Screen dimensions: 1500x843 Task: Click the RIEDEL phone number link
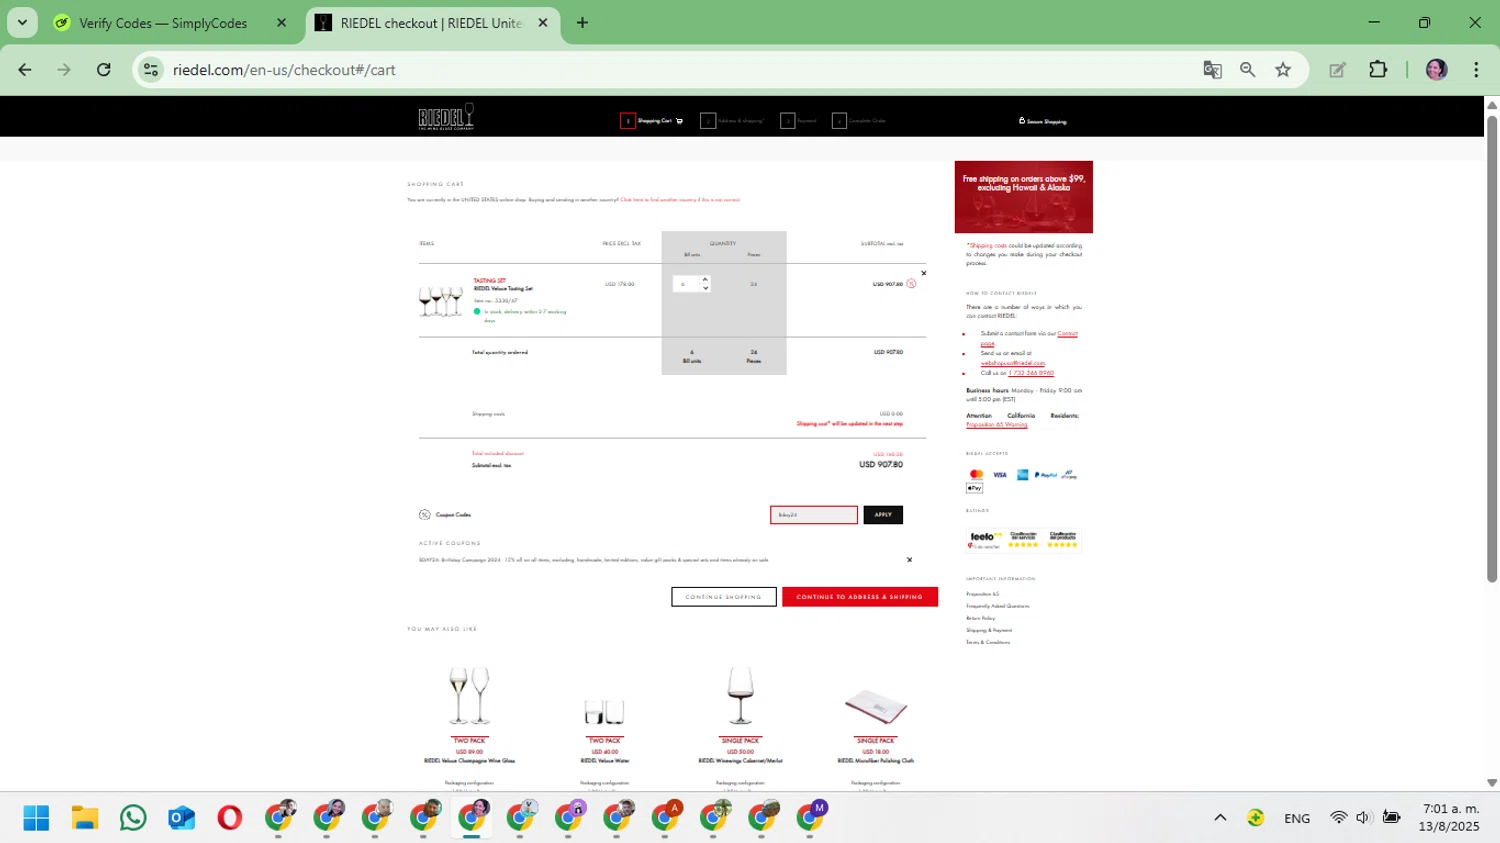tap(1031, 373)
